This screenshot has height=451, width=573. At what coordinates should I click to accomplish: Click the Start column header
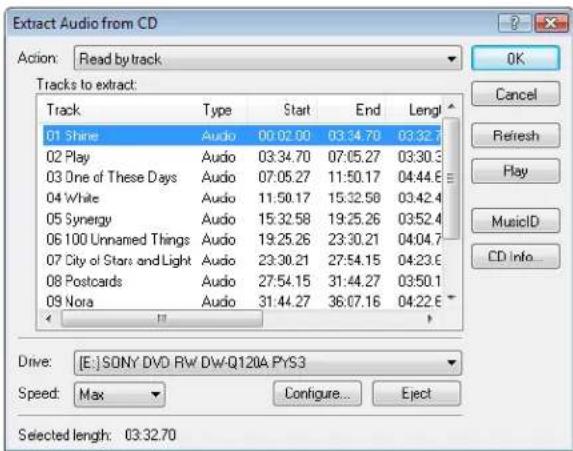point(282,110)
